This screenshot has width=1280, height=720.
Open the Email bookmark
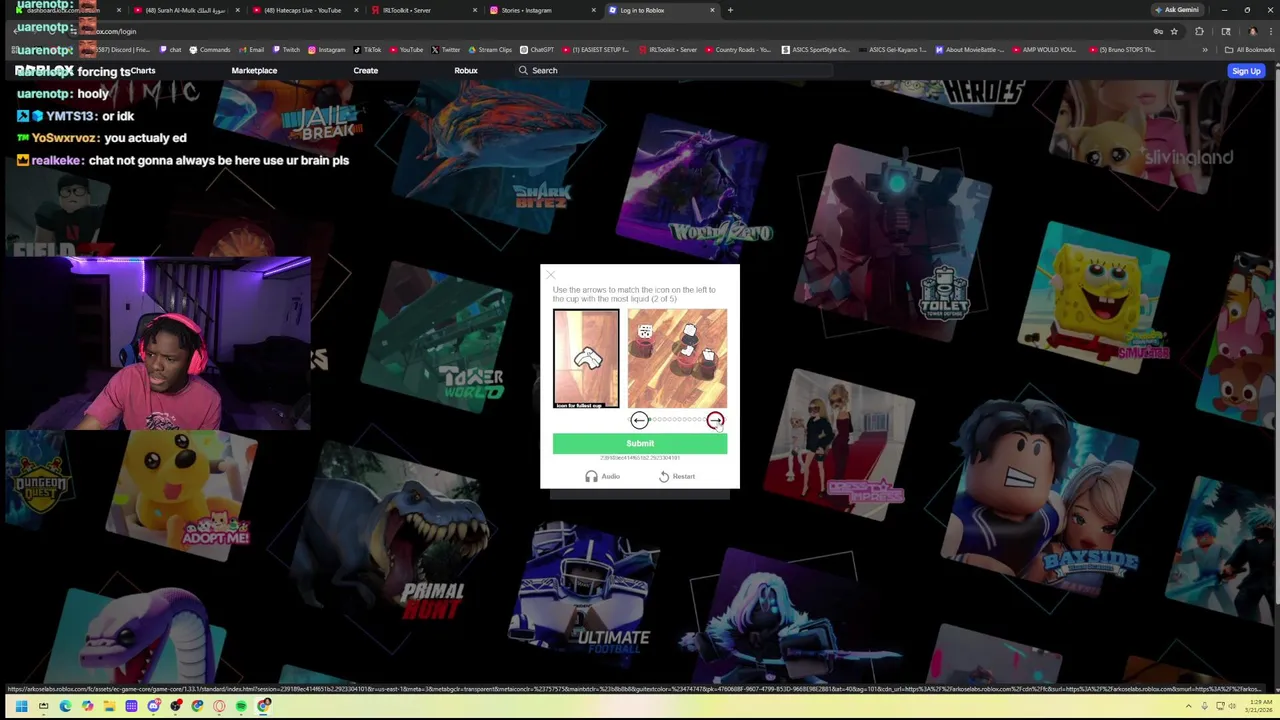coord(251,49)
